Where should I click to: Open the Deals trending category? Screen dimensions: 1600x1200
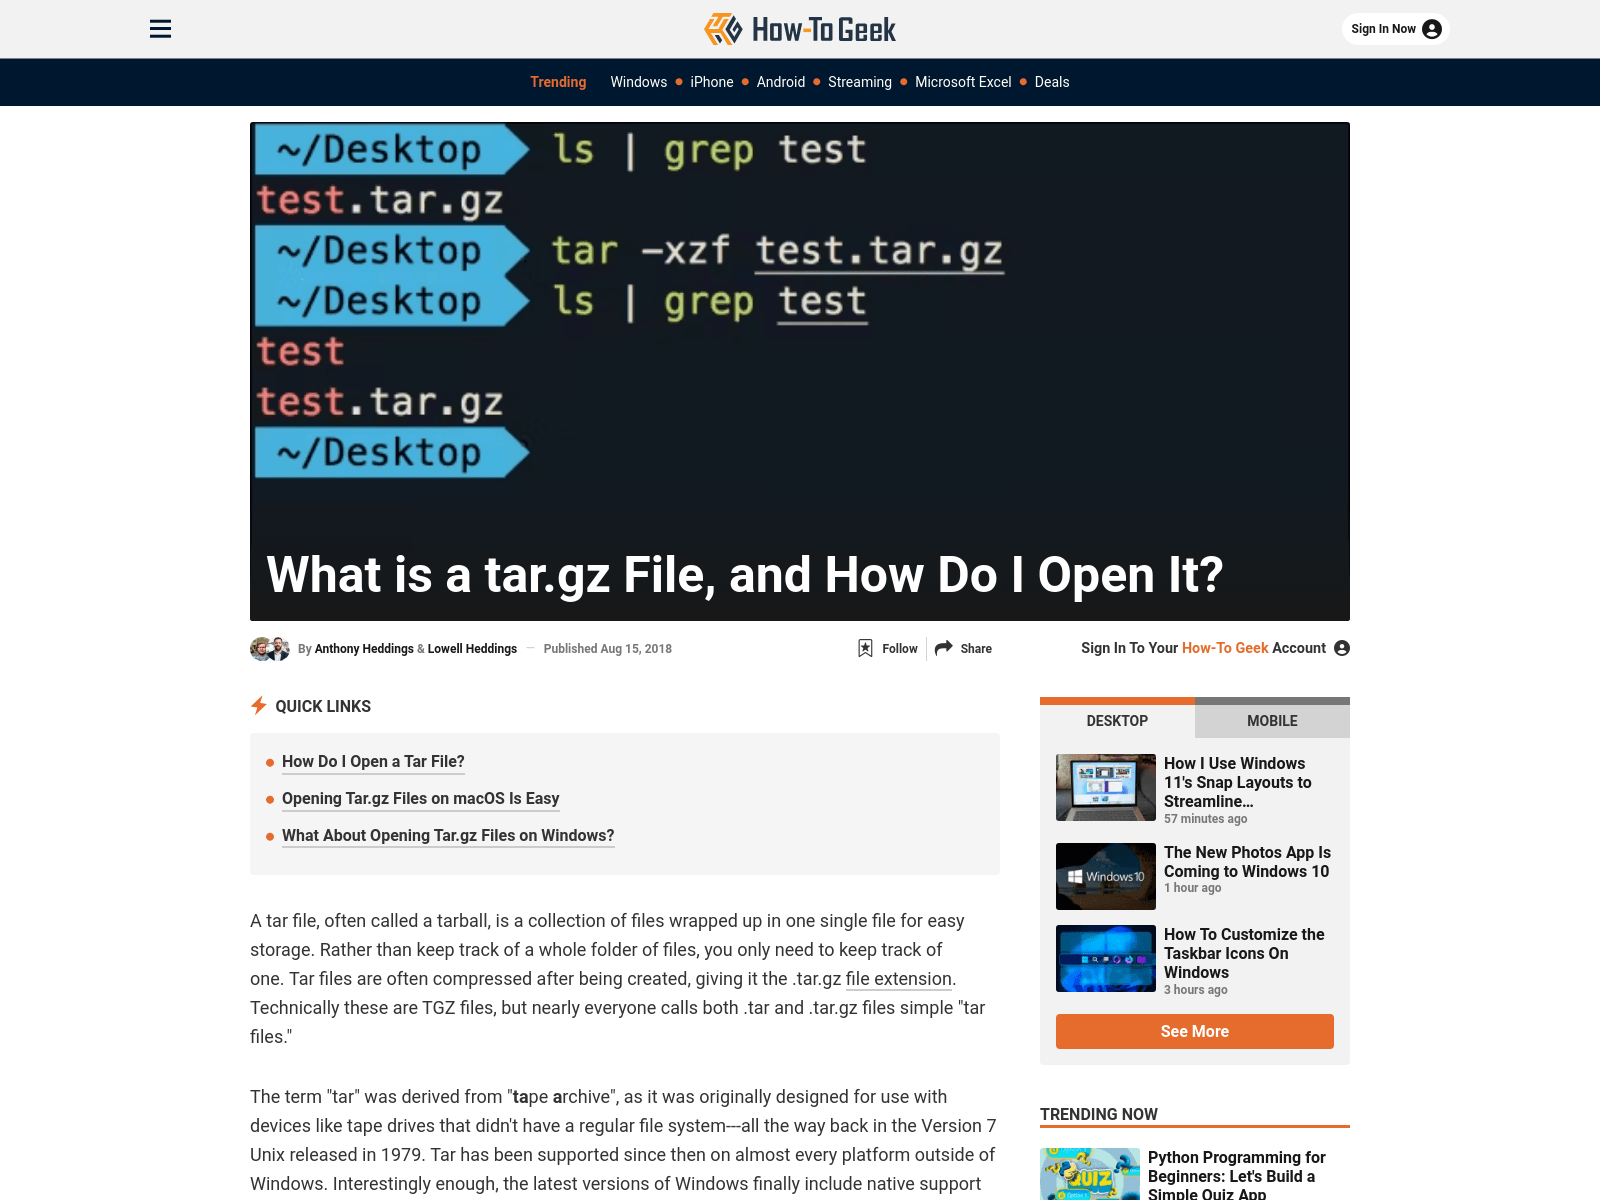(x=1052, y=82)
